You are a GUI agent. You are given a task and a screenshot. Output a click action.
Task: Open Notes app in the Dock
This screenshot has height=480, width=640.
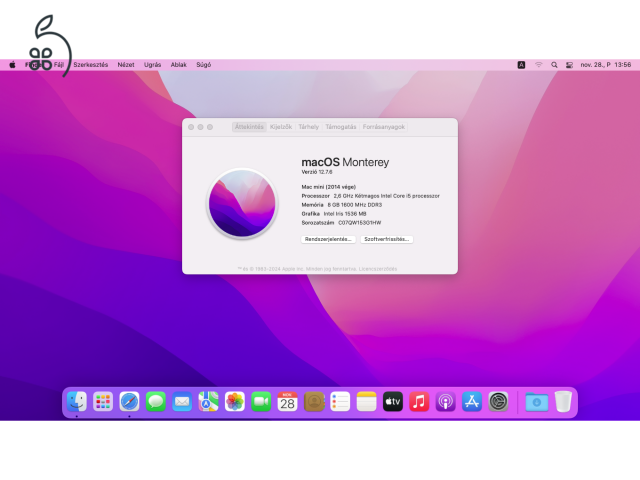pyautogui.click(x=367, y=402)
